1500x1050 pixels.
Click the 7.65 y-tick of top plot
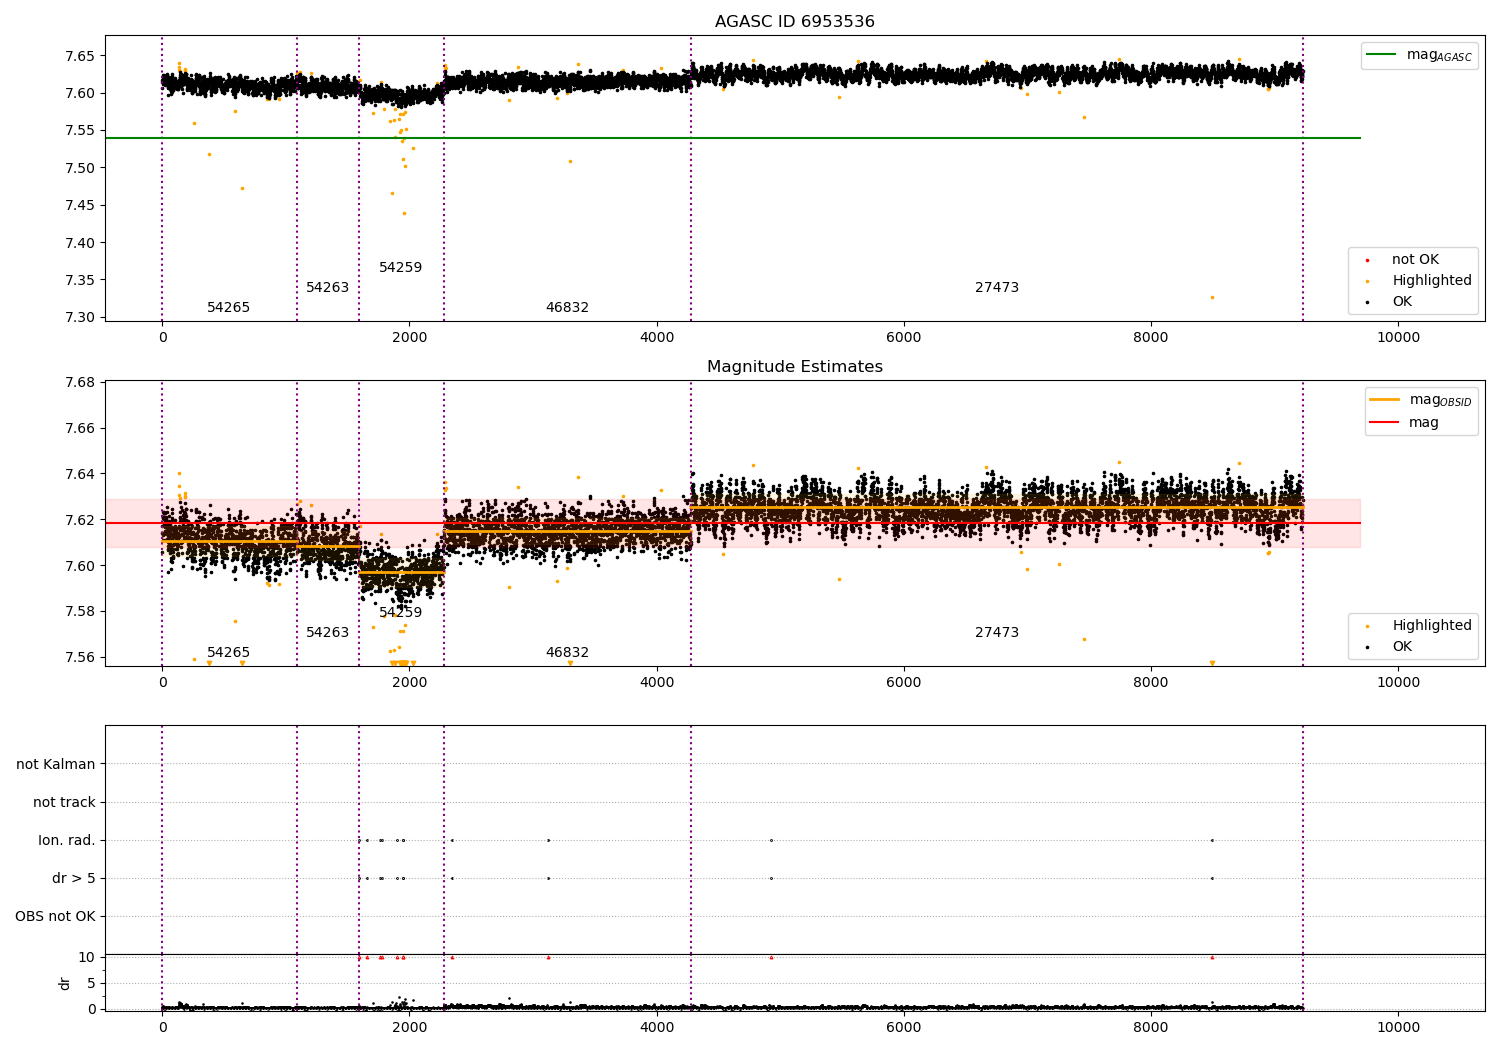tap(79, 56)
